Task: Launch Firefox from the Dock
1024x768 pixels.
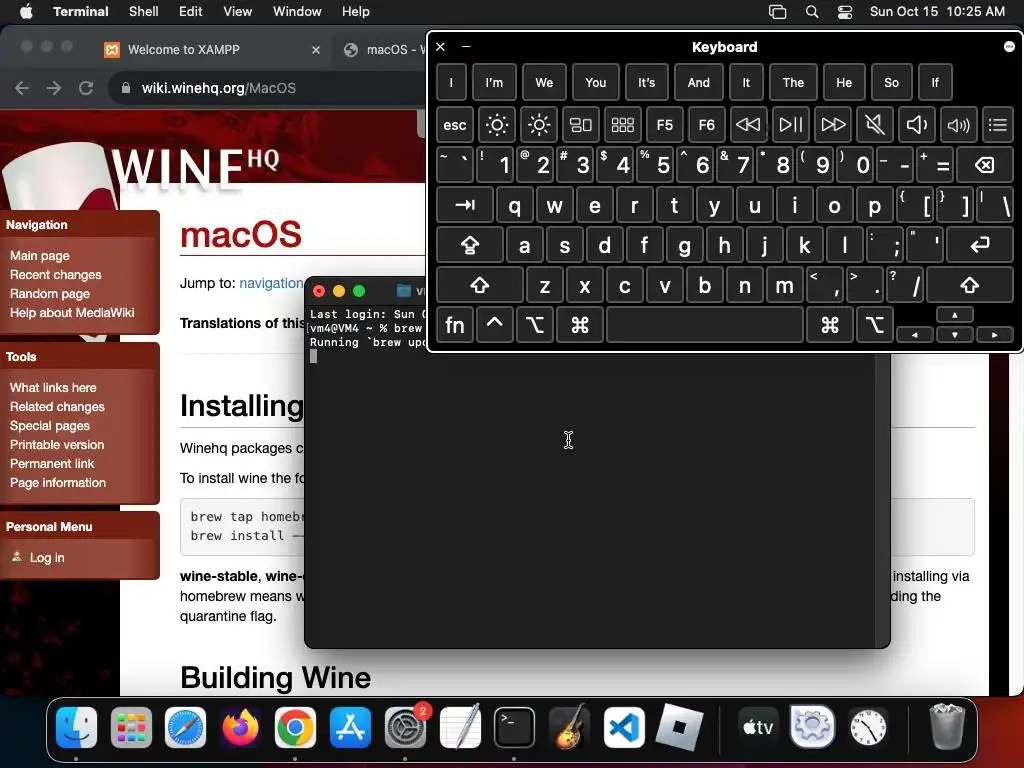Action: pos(240,727)
